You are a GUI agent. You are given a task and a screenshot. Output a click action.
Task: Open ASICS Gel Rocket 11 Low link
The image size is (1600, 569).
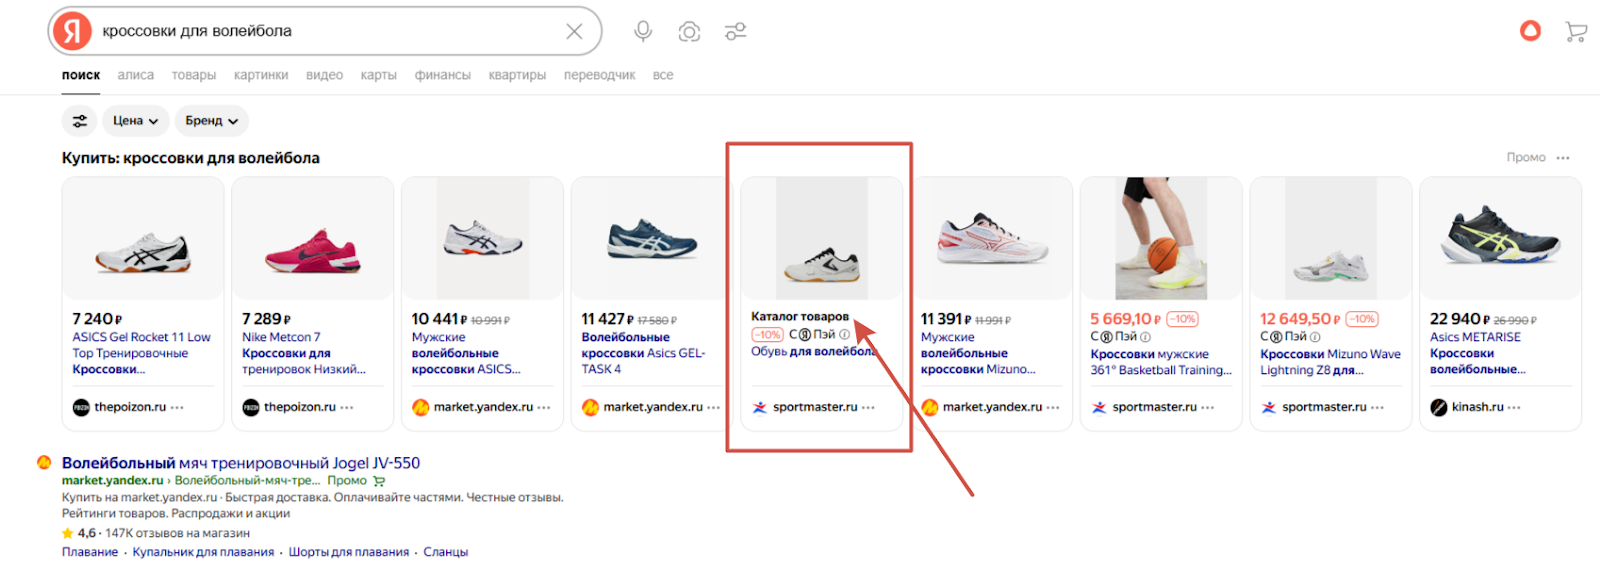click(x=141, y=338)
